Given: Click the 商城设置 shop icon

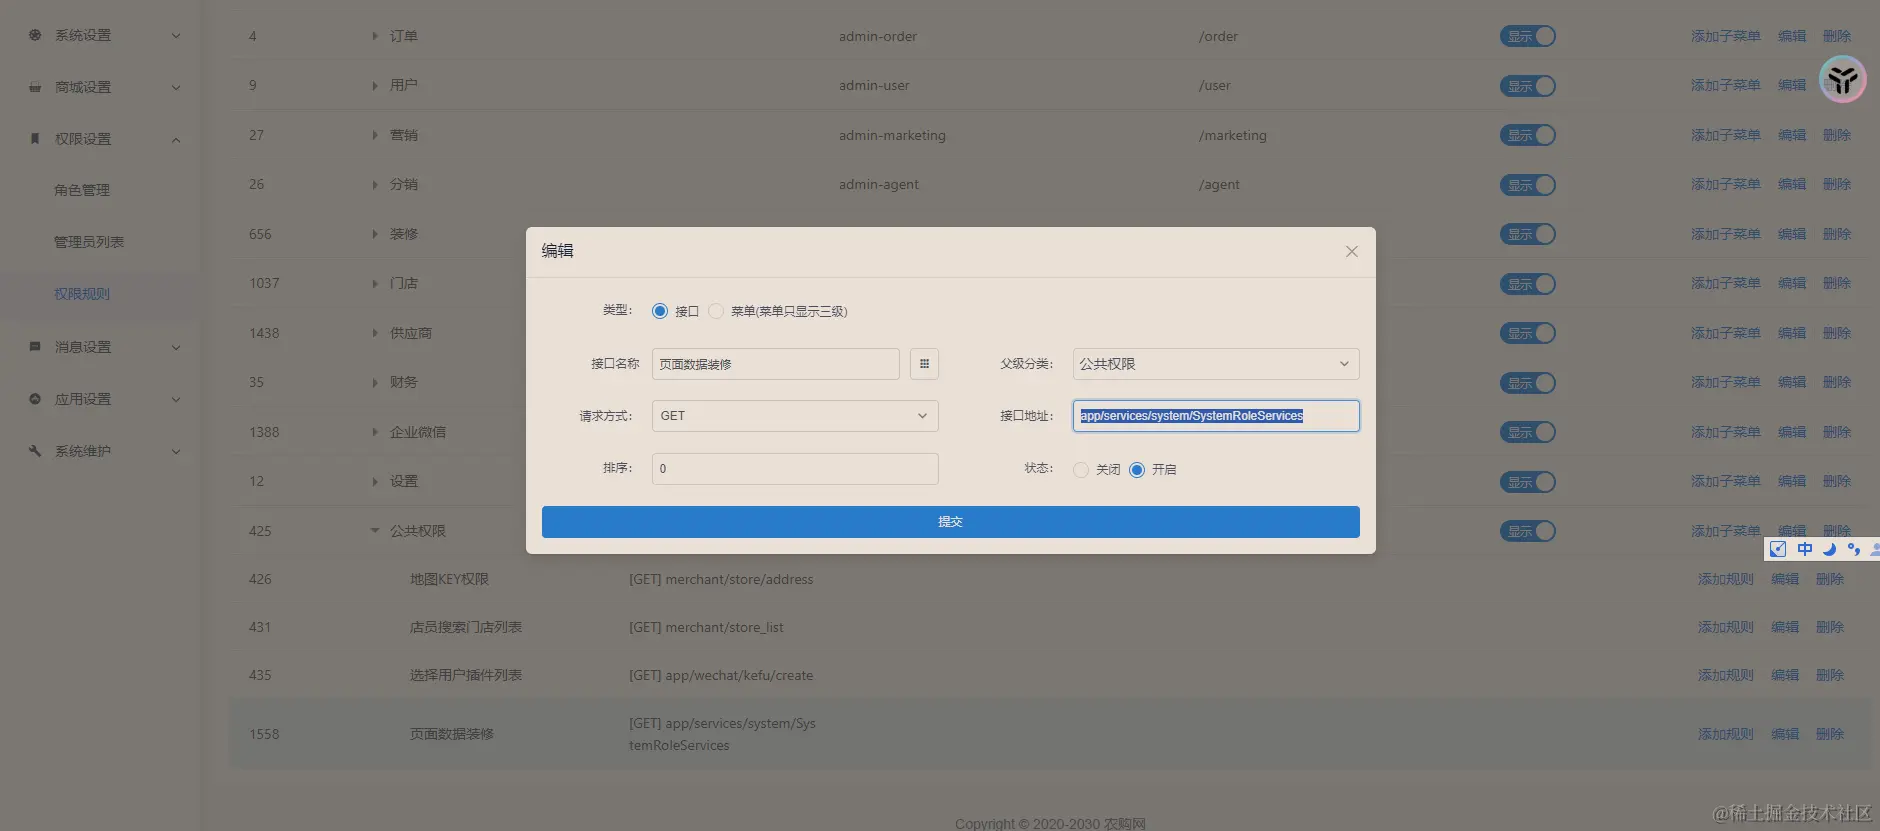Looking at the screenshot, I should pyautogui.click(x=35, y=87).
